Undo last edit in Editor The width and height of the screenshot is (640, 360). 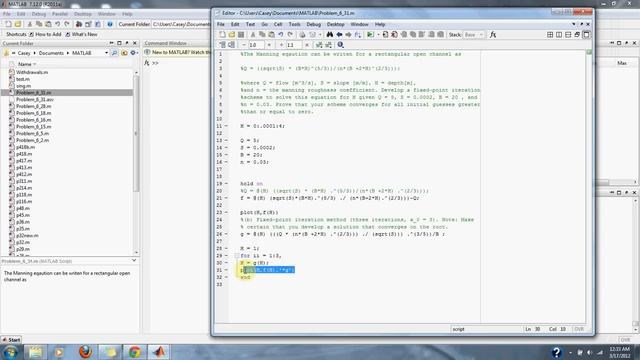click(x=281, y=35)
